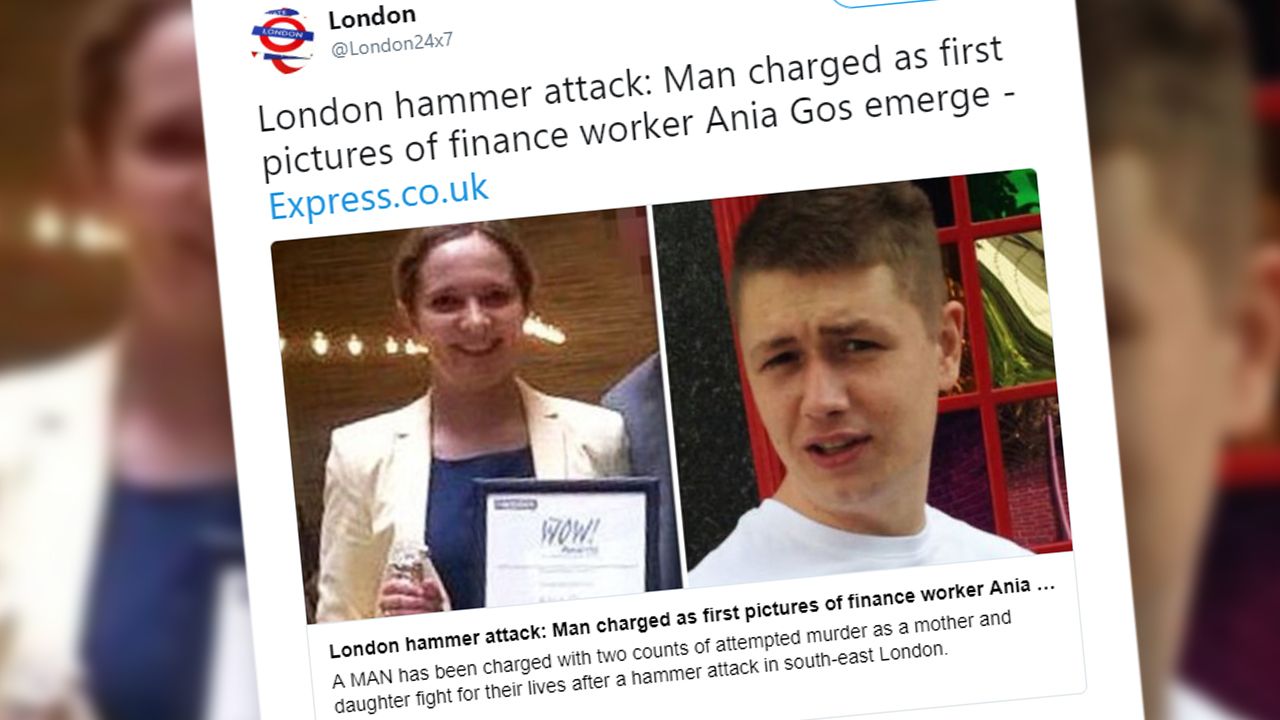Click the London display name
Screen dimensions: 1280x720
[372, 17]
